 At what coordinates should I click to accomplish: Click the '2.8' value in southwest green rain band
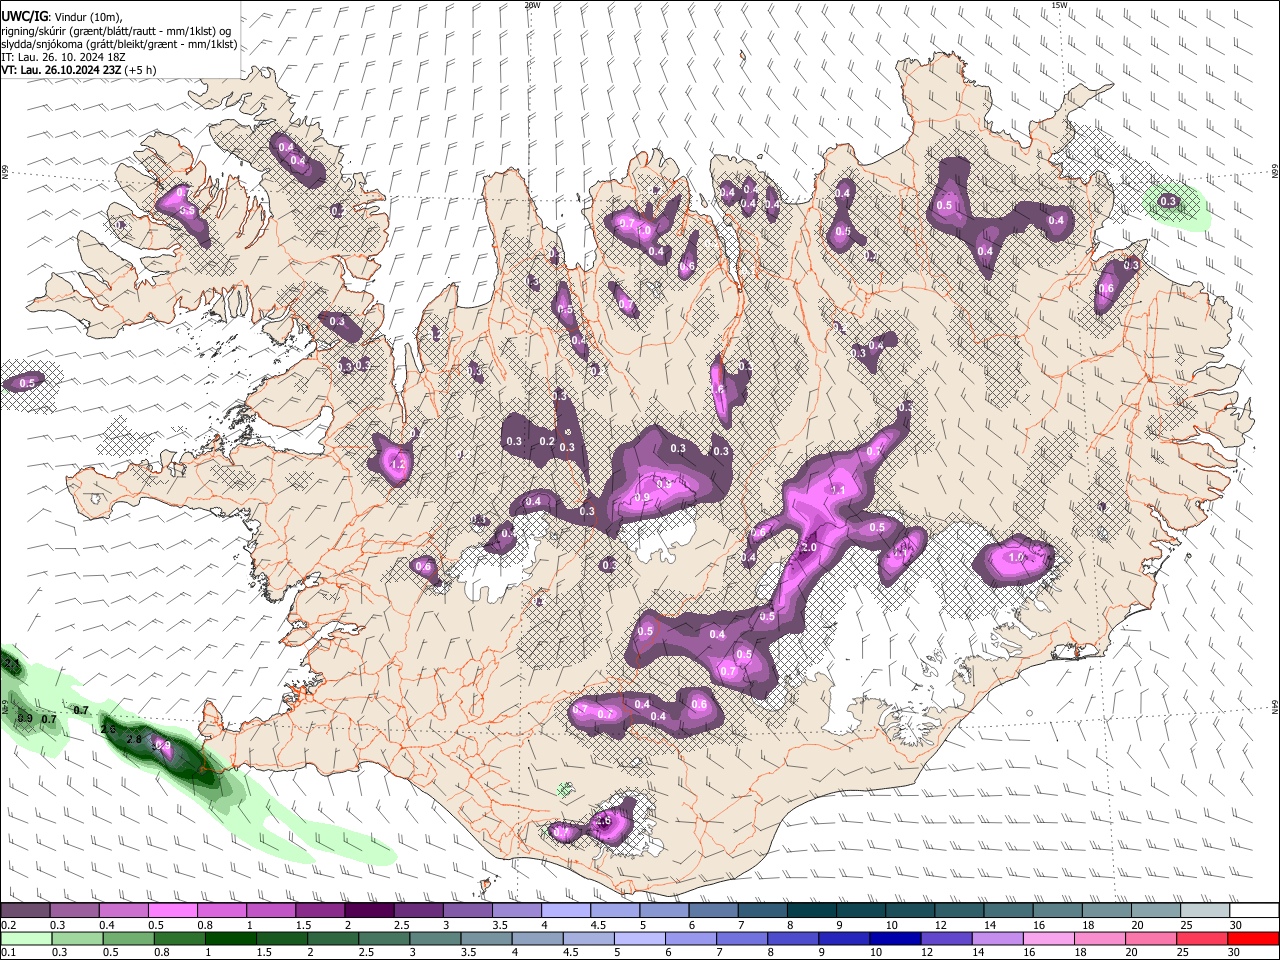[135, 739]
